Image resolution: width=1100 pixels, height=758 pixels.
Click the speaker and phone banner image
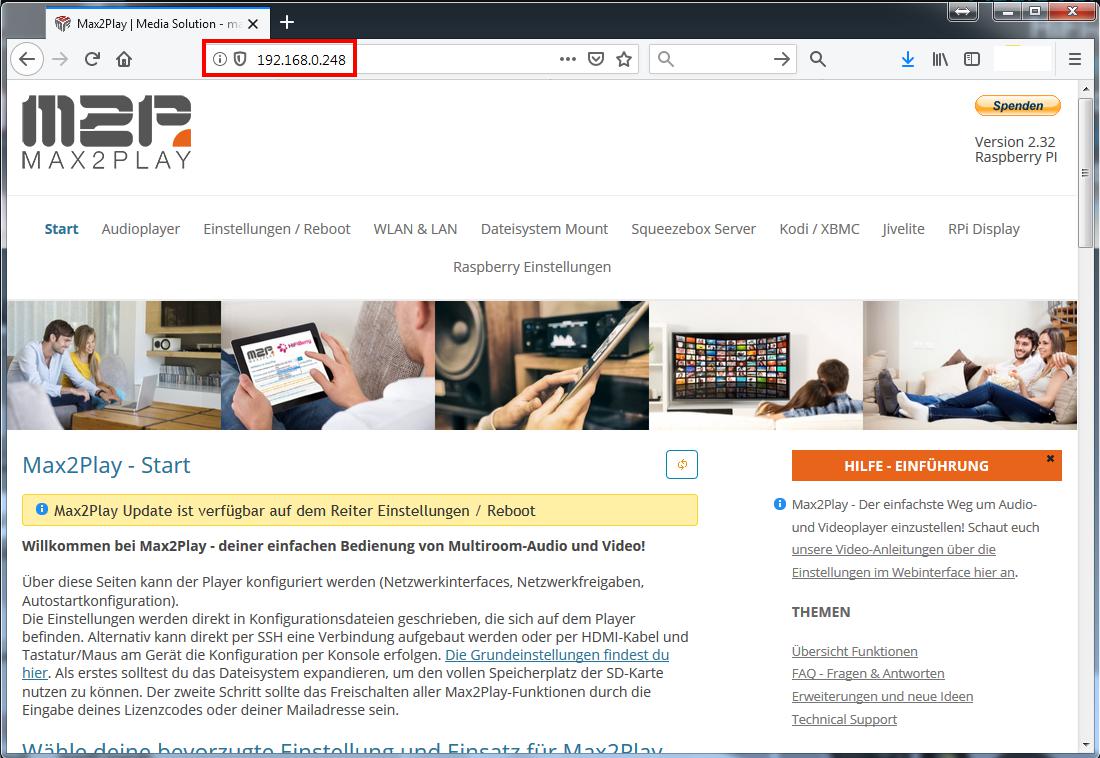[x=542, y=365]
